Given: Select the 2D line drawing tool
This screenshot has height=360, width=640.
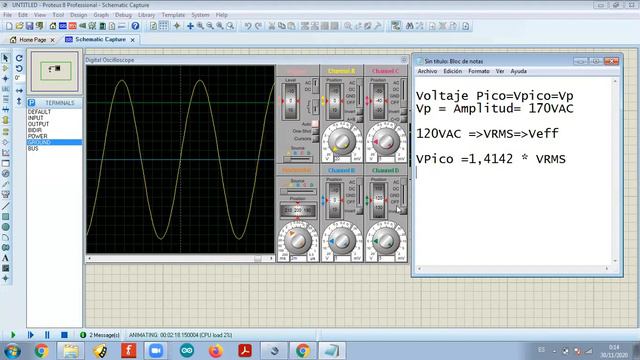Looking at the screenshot, I should pos(5,206).
